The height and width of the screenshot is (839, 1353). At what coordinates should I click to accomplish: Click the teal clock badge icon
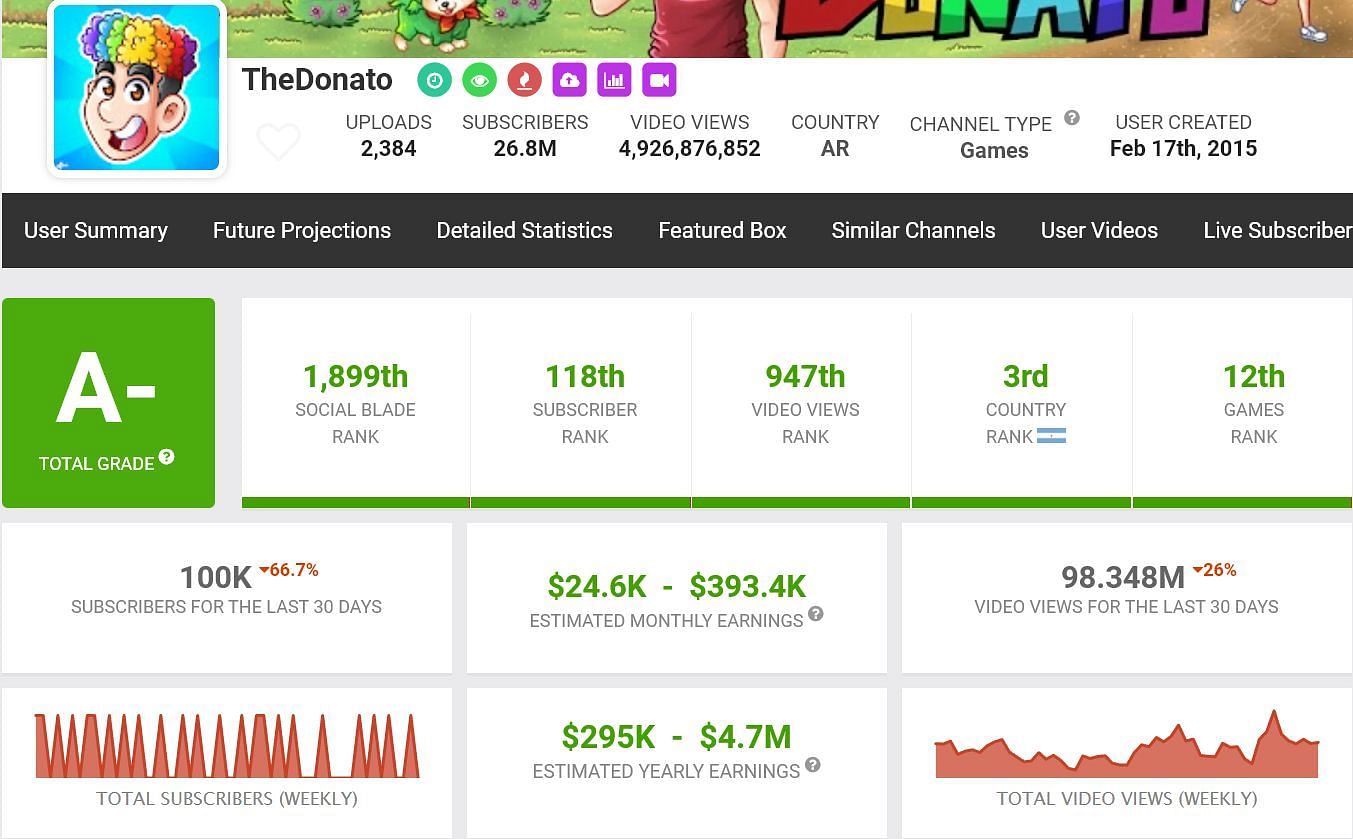tap(434, 80)
